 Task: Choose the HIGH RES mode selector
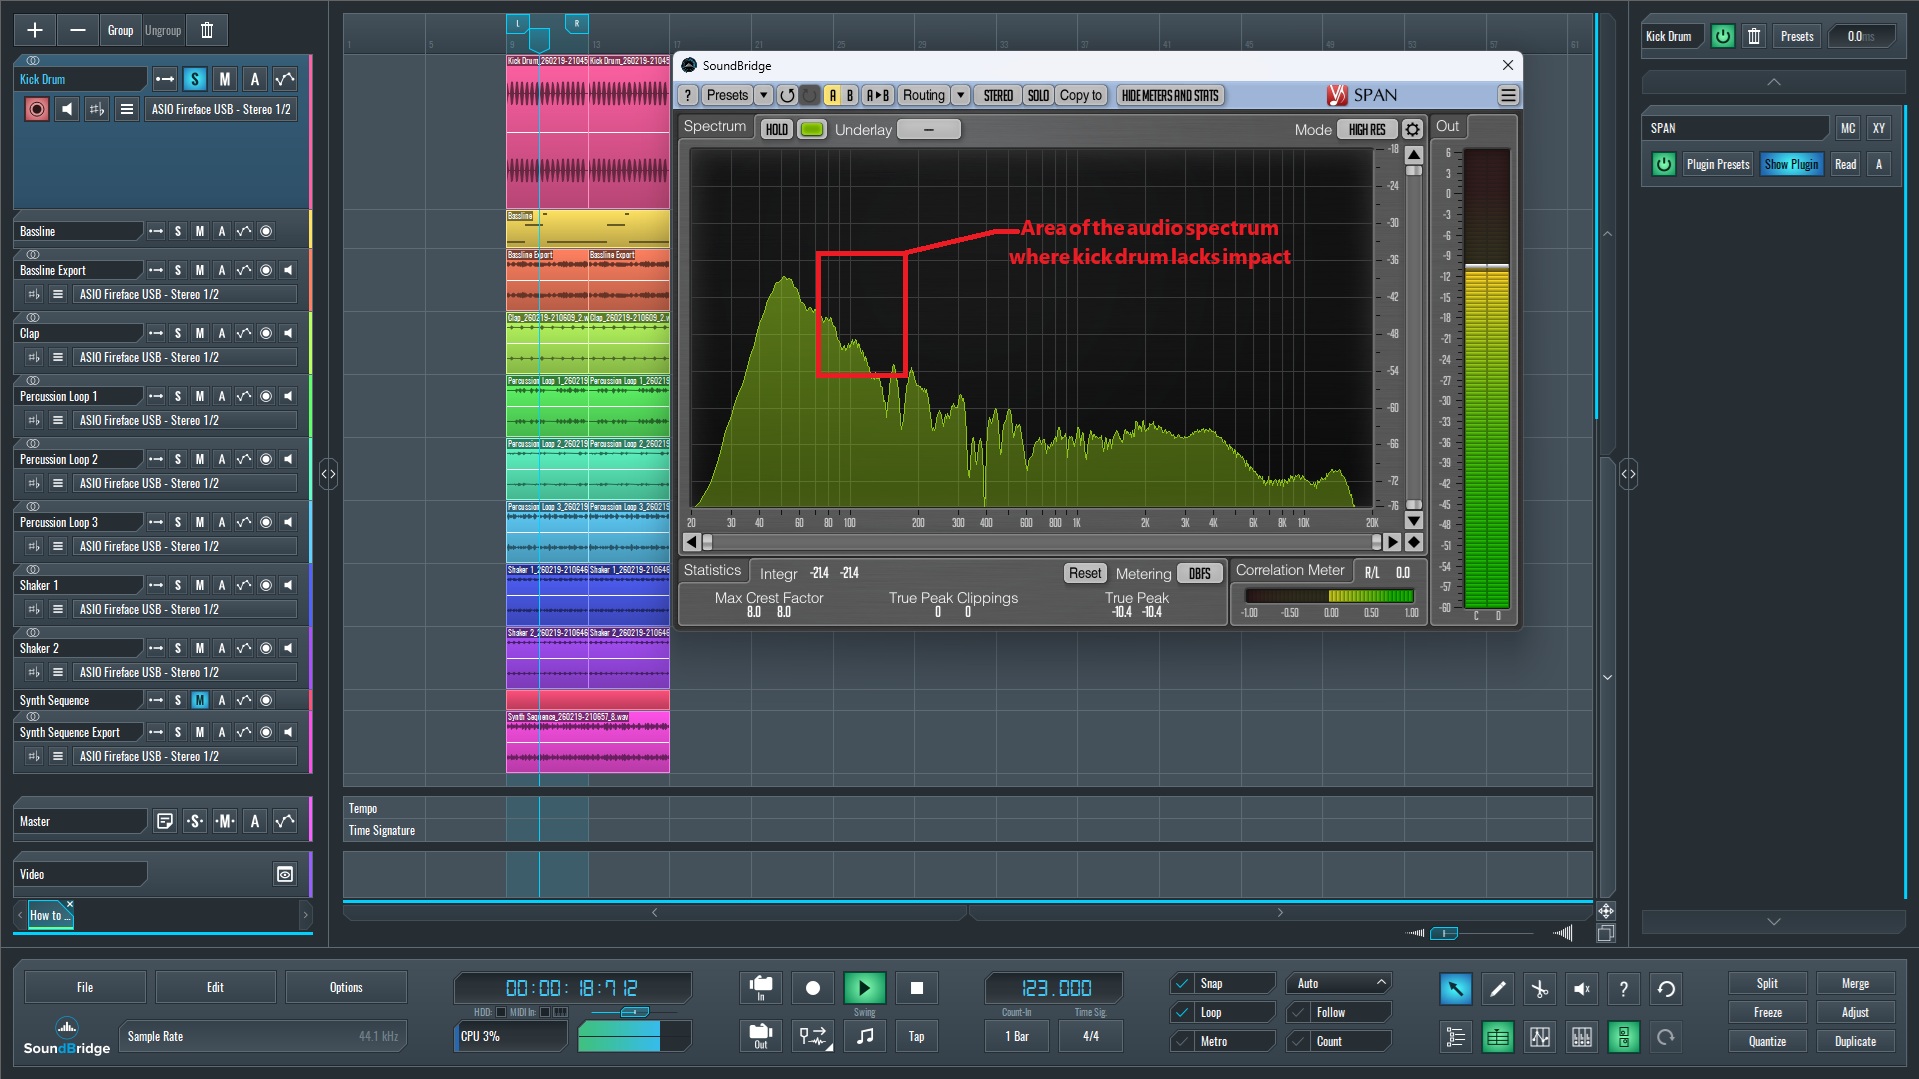(x=1367, y=129)
